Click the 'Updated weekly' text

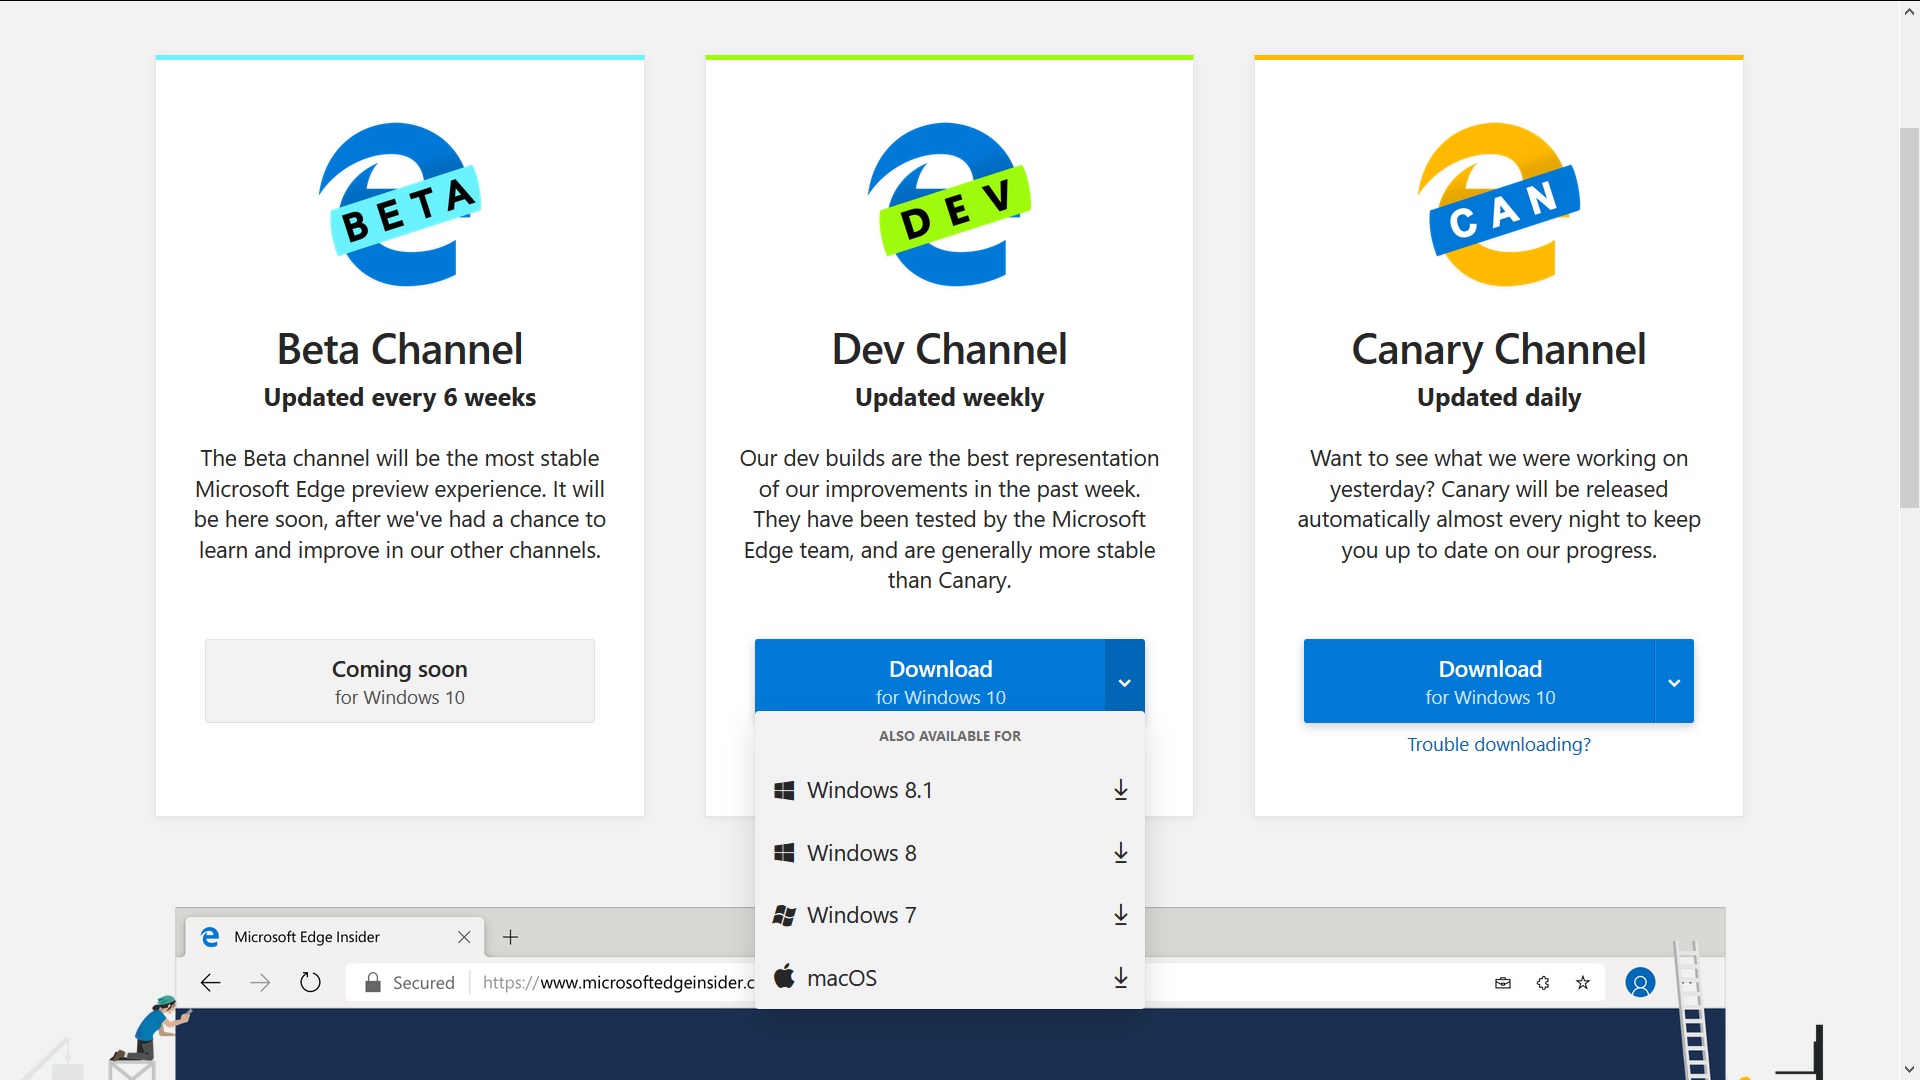(x=949, y=397)
